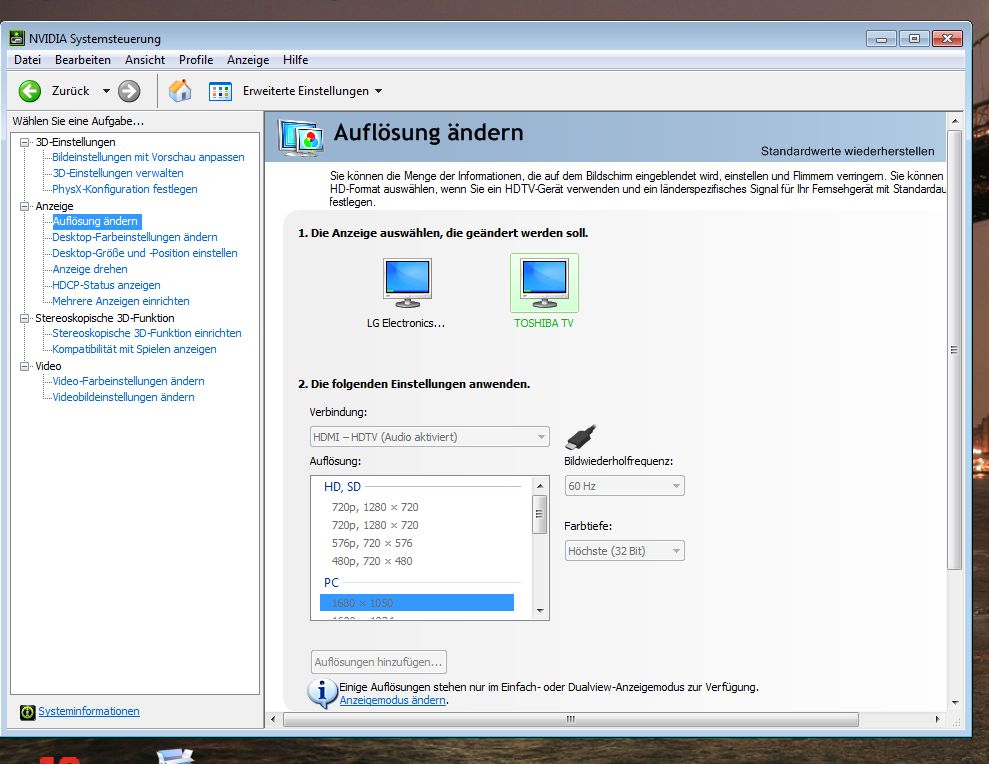
Task: Collapse the Anzeige tree node
Action: tap(25, 206)
